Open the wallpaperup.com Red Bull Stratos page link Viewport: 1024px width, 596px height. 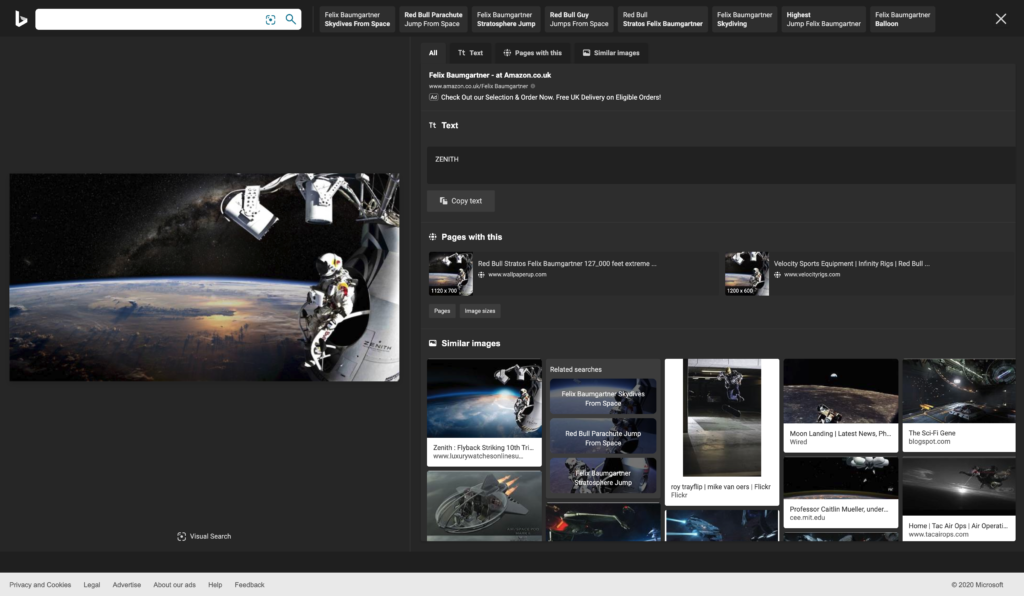coord(567,264)
